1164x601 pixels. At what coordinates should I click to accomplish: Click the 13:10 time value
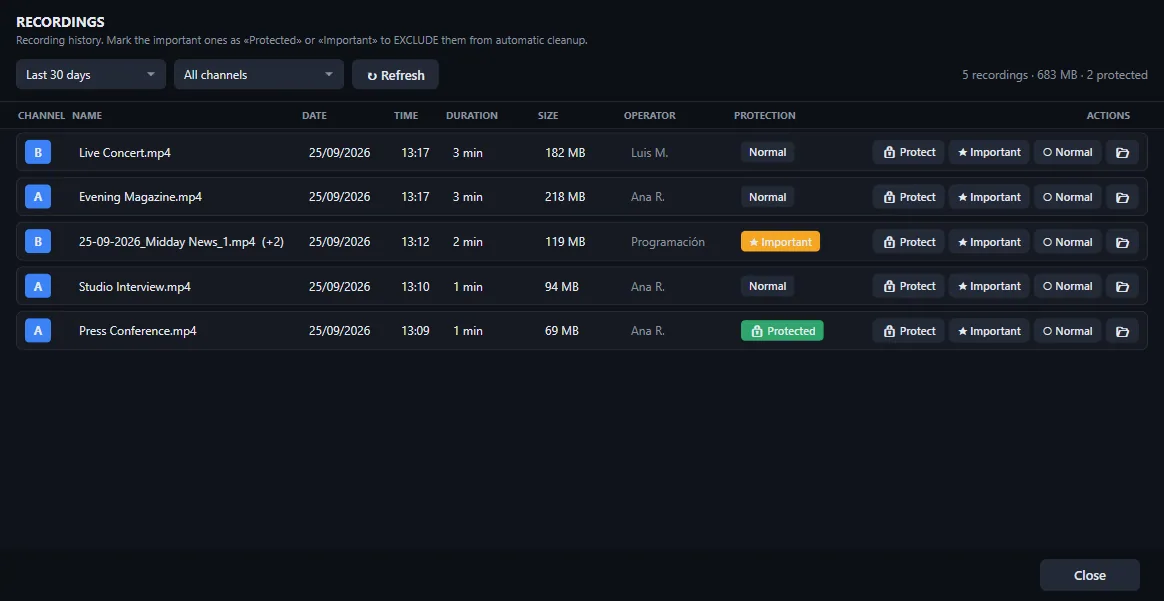415,286
